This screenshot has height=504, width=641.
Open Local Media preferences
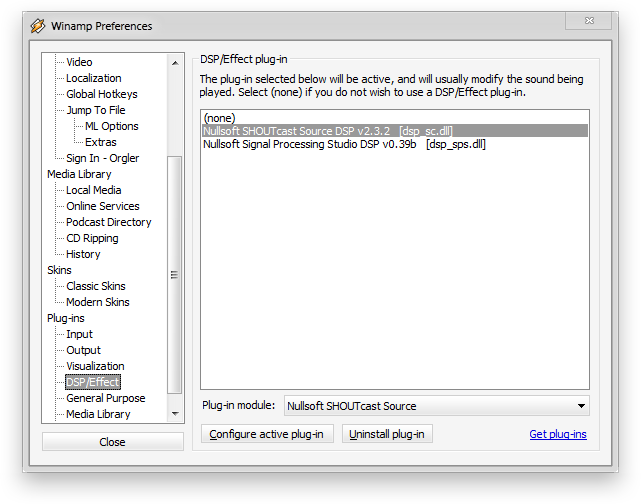[x=94, y=190]
